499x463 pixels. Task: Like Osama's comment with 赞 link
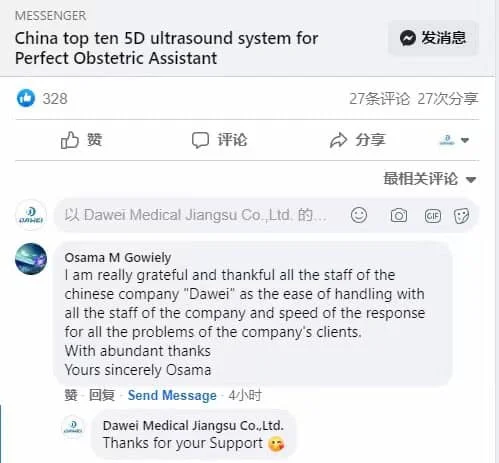pos(71,395)
